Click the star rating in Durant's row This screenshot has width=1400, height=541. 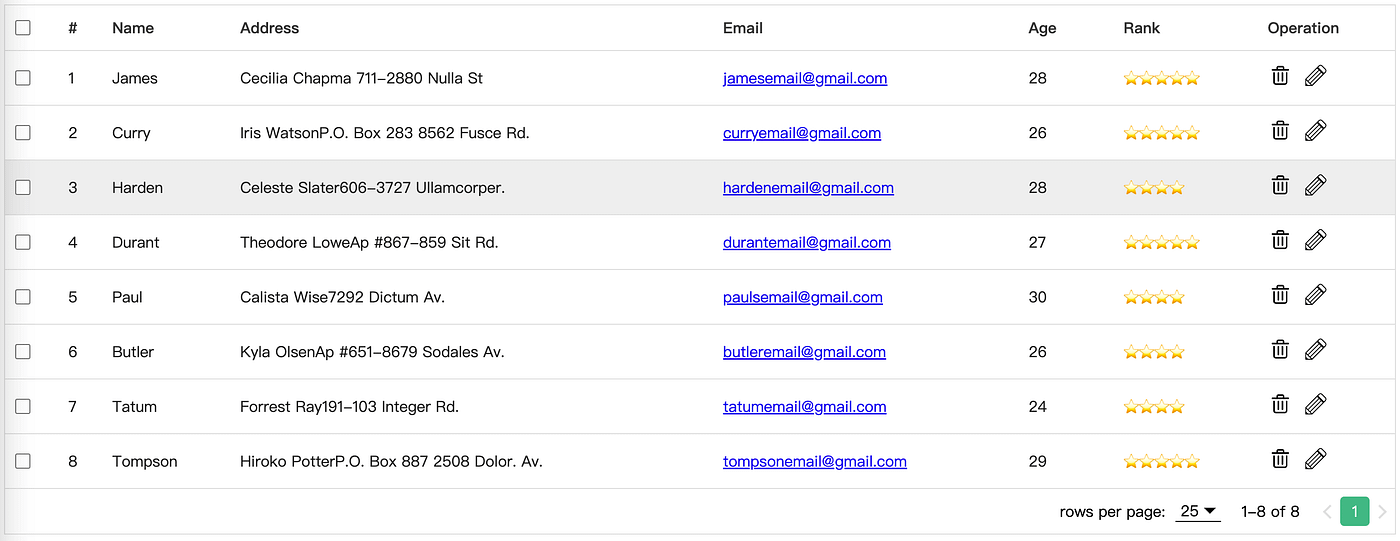click(x=1161, y=242)
